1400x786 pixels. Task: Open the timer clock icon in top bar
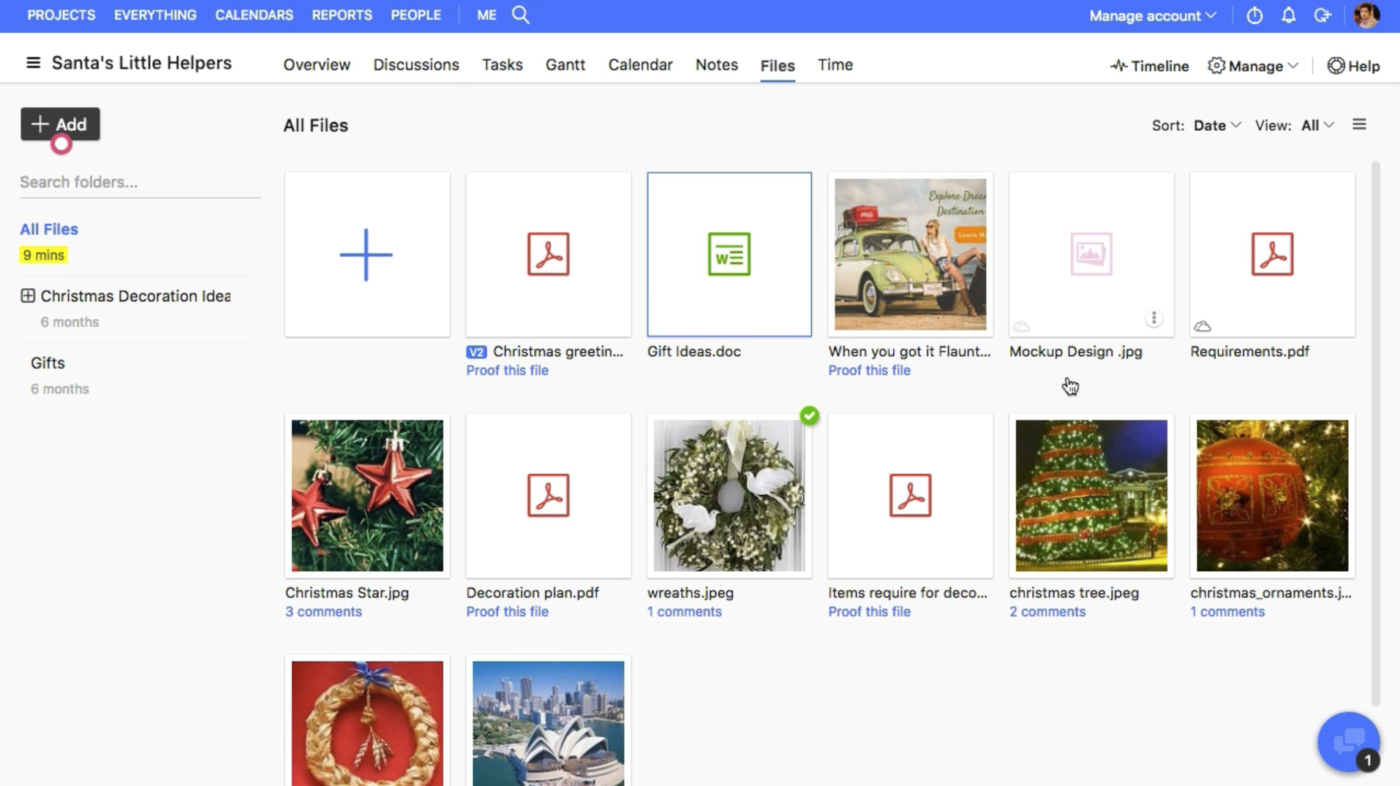(x=1255, y=16)
